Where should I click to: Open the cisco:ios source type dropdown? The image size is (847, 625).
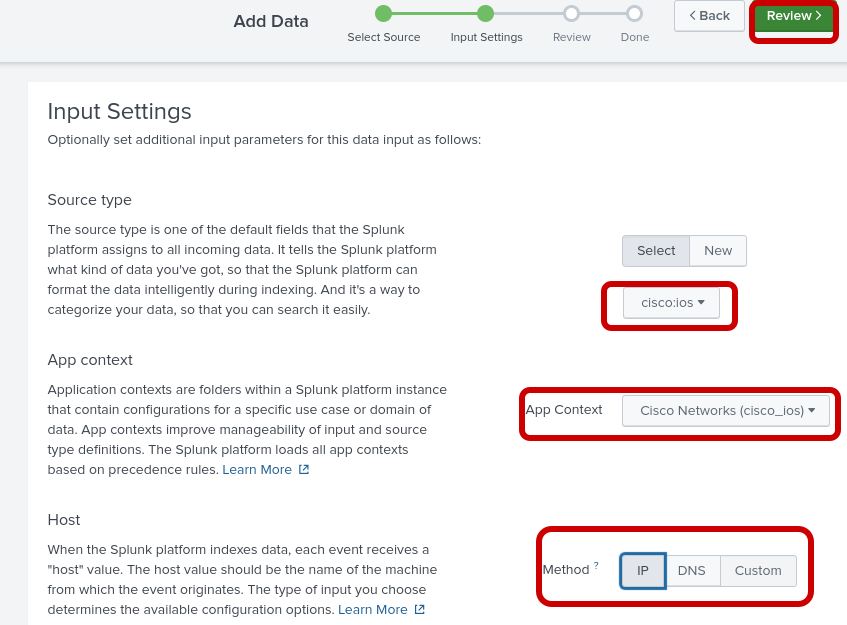pos(671,303)
